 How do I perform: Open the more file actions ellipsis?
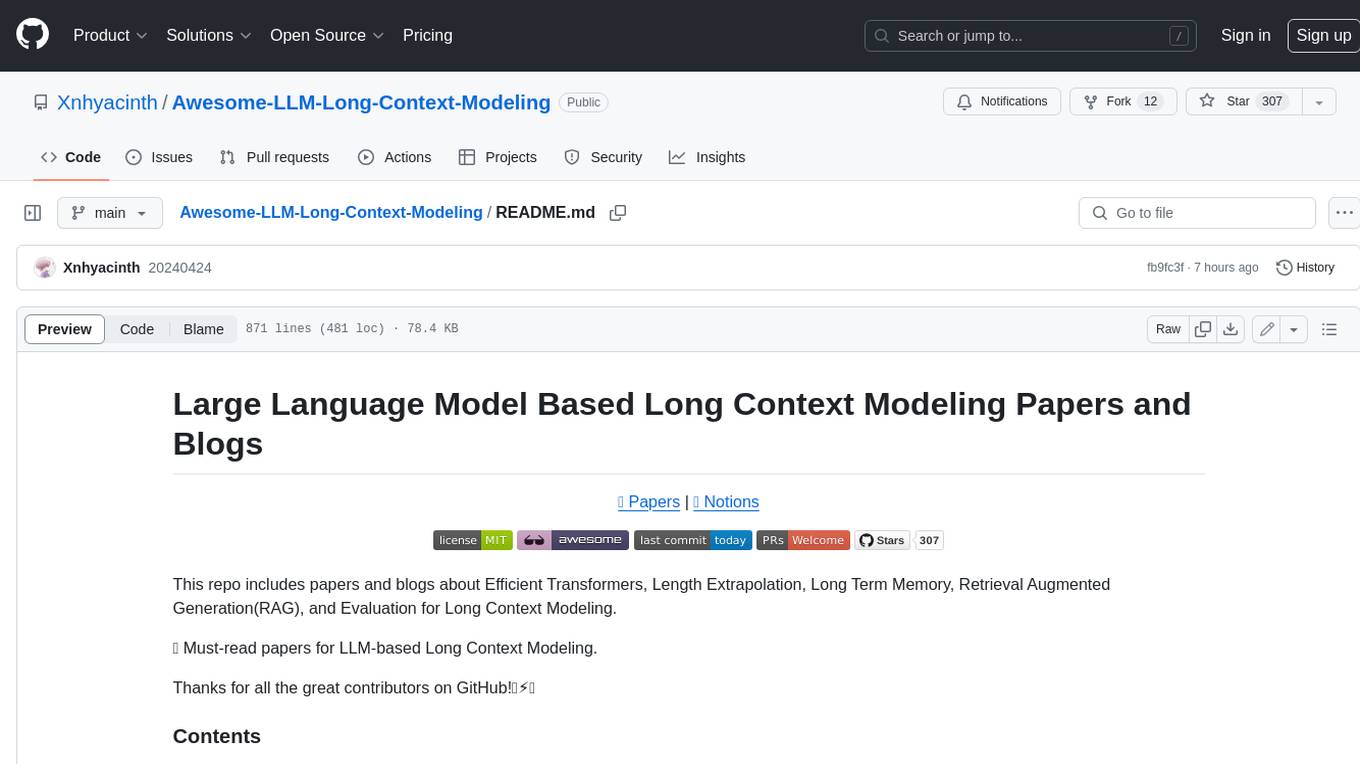click(1343, 213)
